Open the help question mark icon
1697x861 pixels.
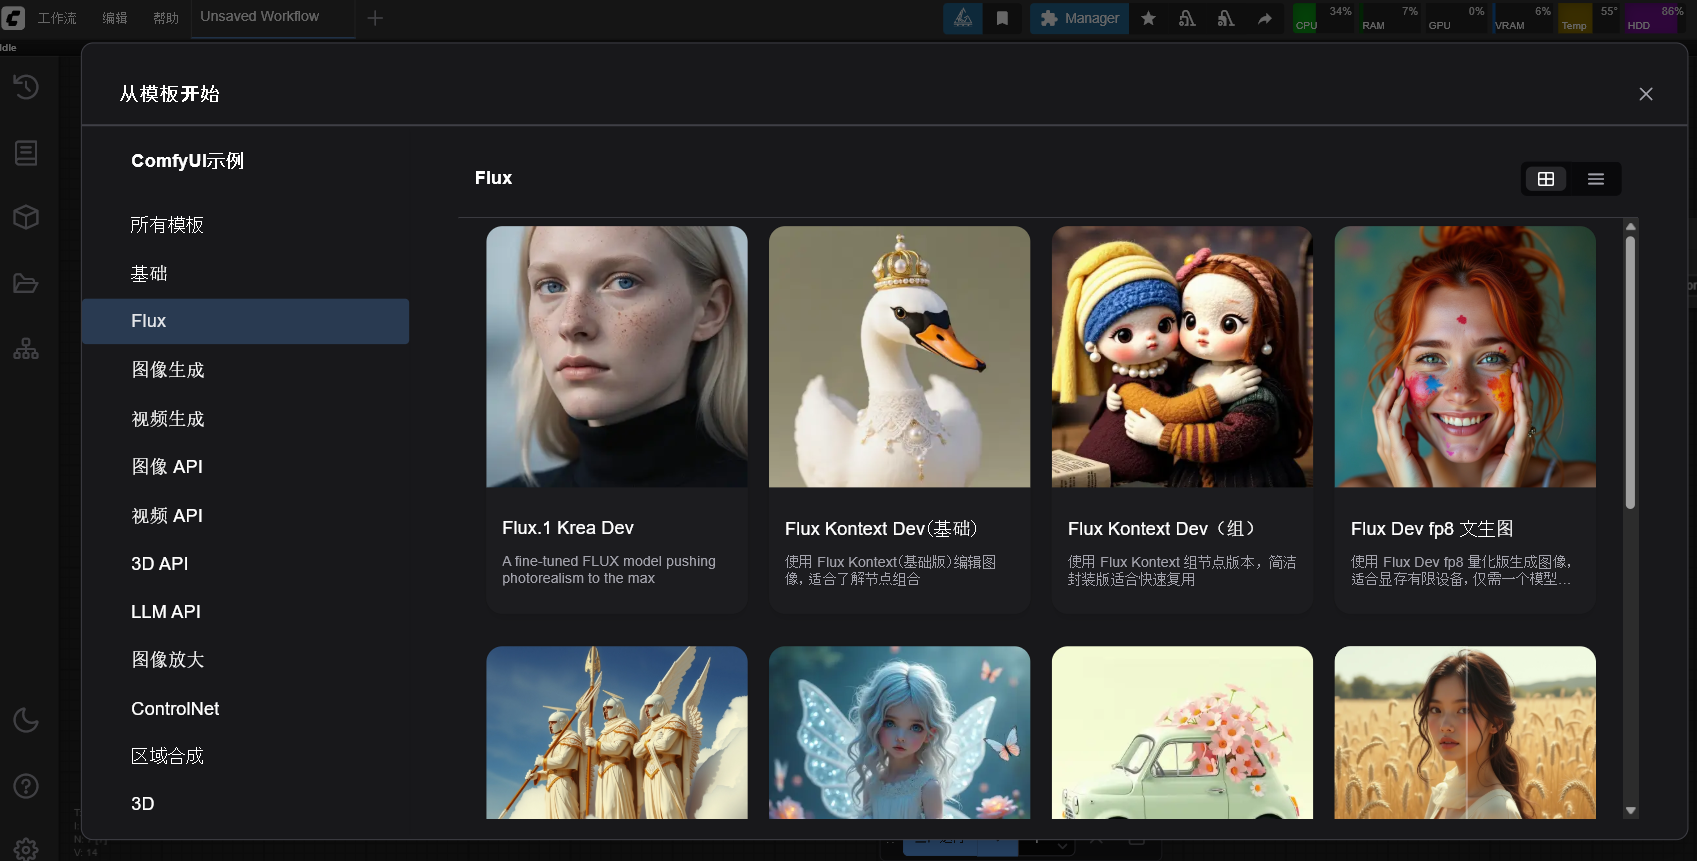click(26, 786)
